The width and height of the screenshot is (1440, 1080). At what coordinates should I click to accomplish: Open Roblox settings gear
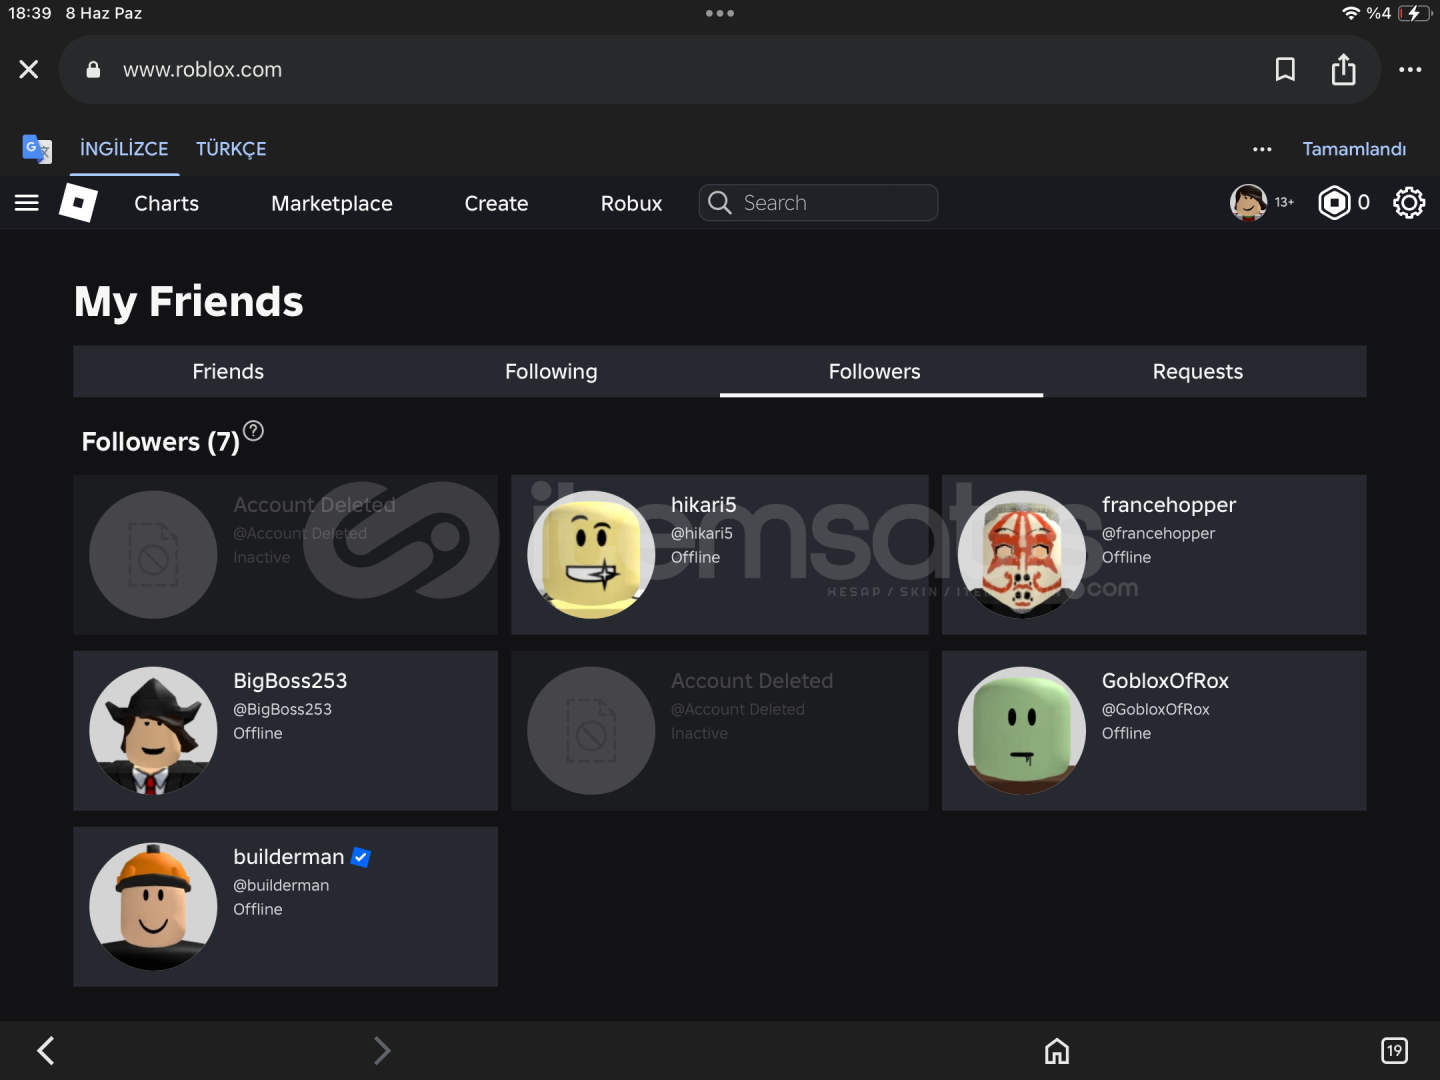click(x=1409, y=203)
